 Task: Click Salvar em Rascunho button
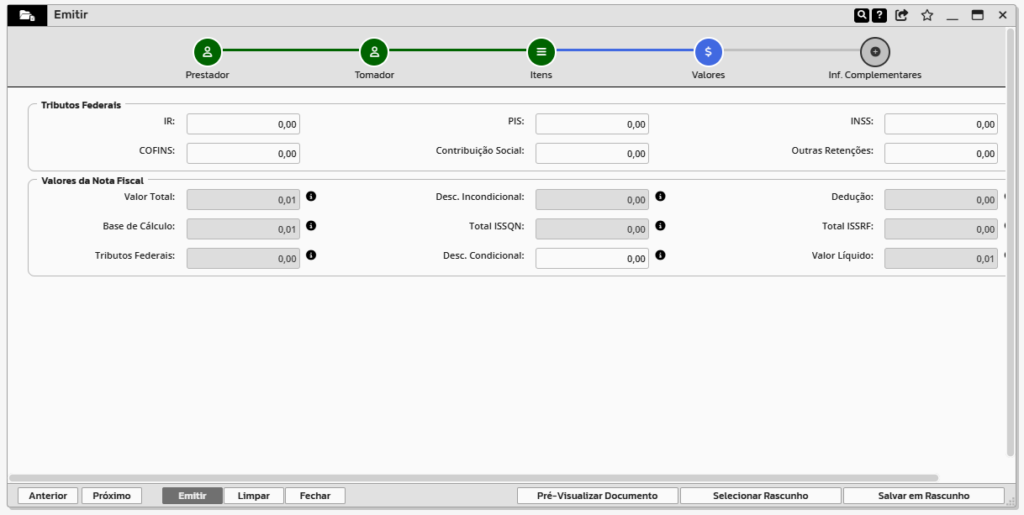[923, 496]
